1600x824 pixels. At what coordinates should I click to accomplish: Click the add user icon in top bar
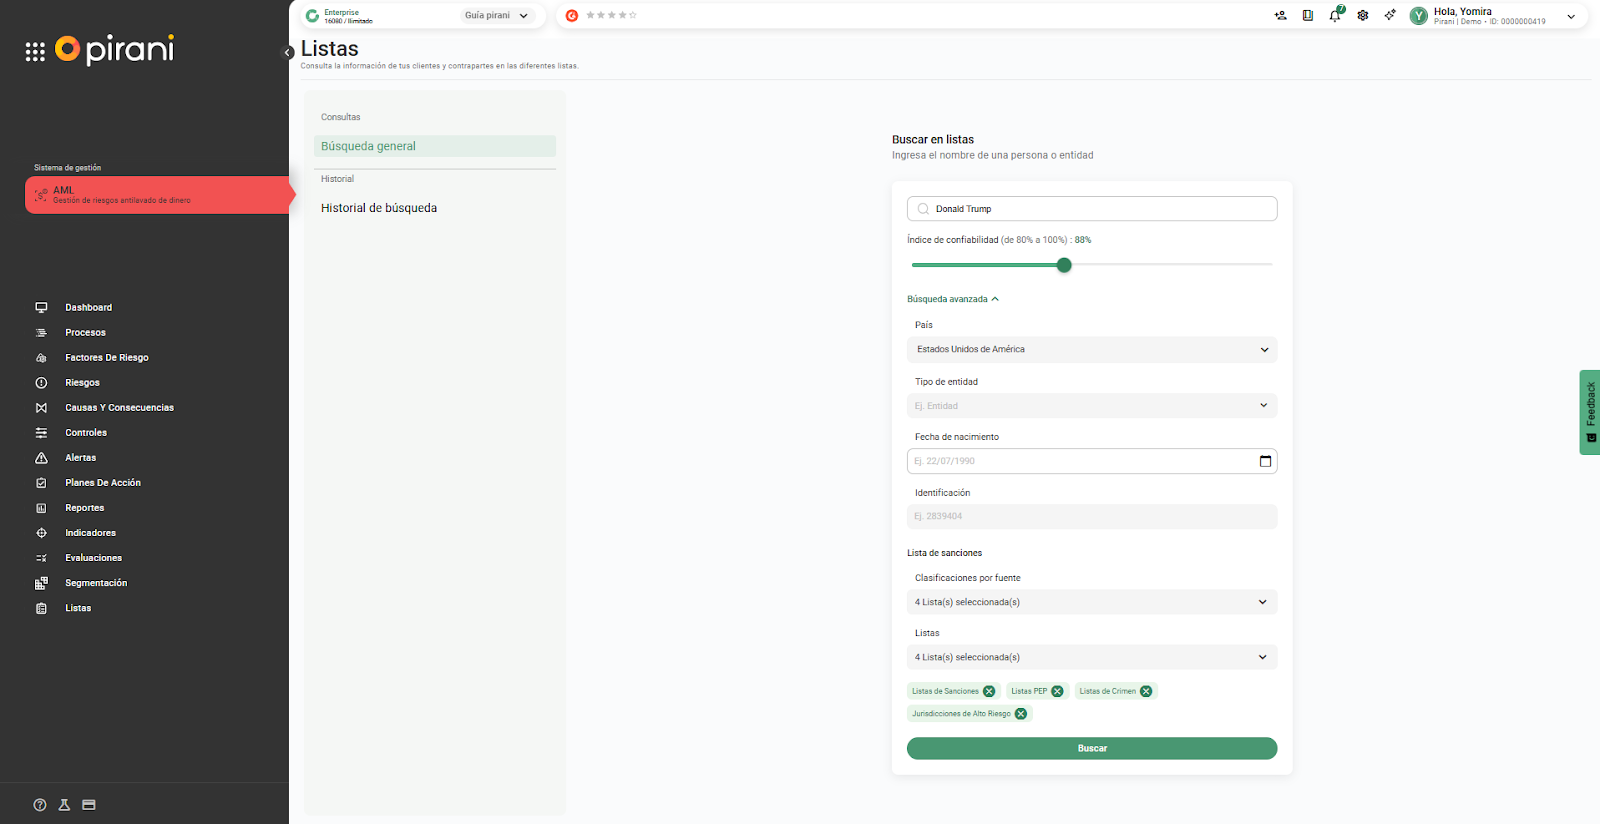tap(1280, 16)
